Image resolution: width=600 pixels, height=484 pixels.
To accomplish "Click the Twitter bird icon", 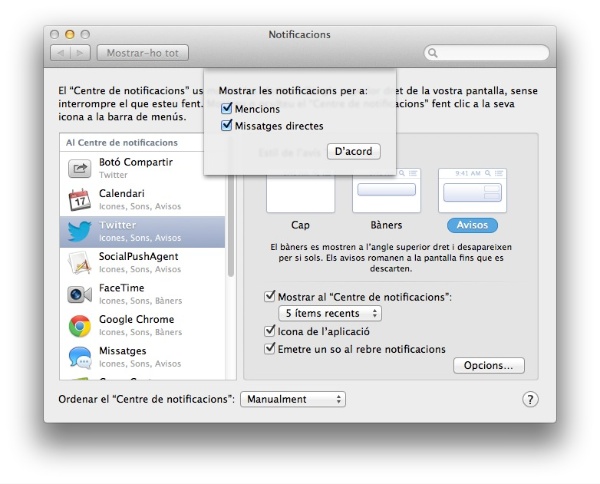I will 80,231.
